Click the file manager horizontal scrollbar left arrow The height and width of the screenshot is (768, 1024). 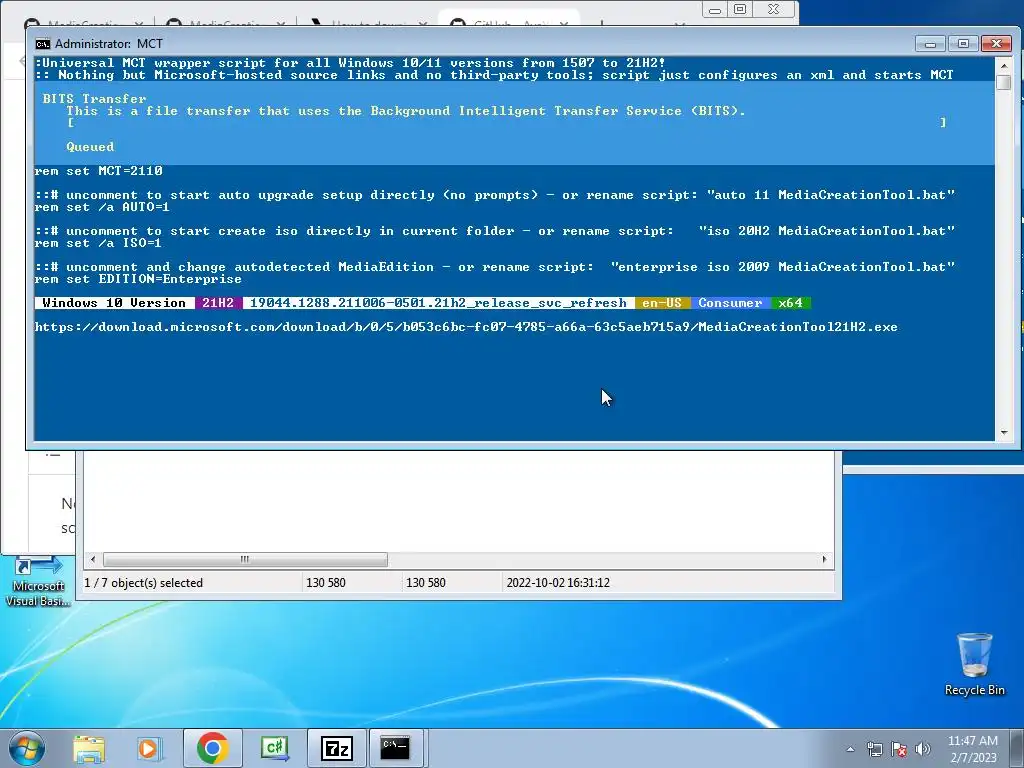[x=93, y=560]
